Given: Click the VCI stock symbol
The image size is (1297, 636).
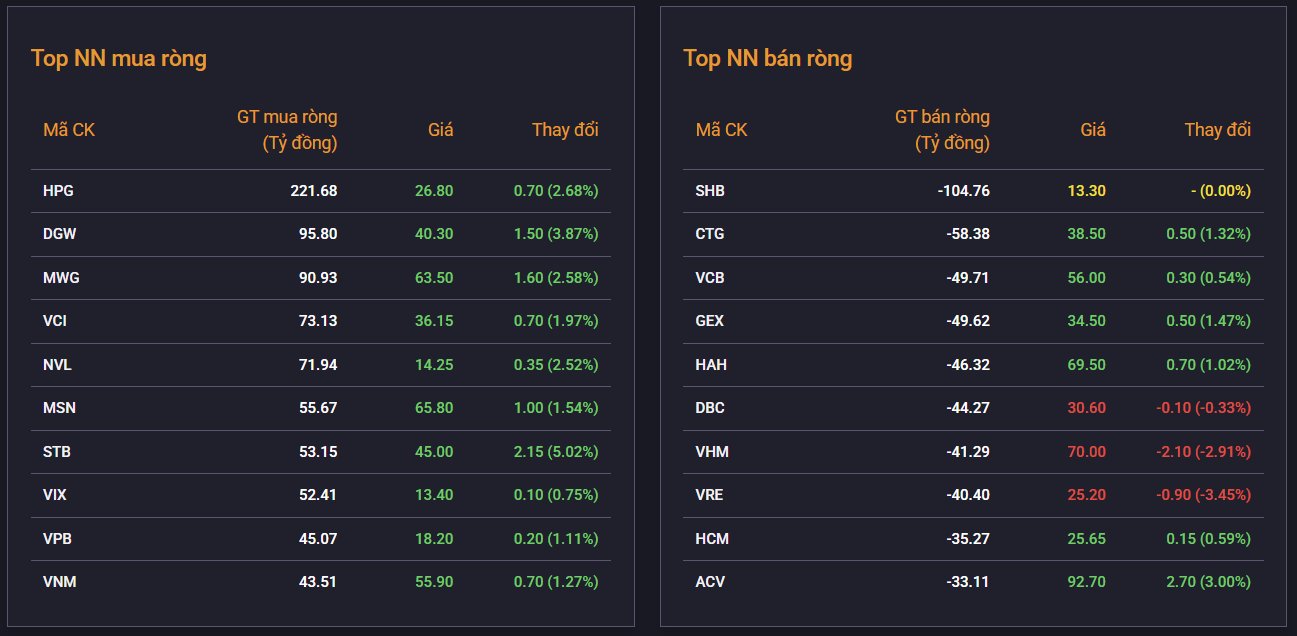Looking at the screenshot, I should [55, 321].
